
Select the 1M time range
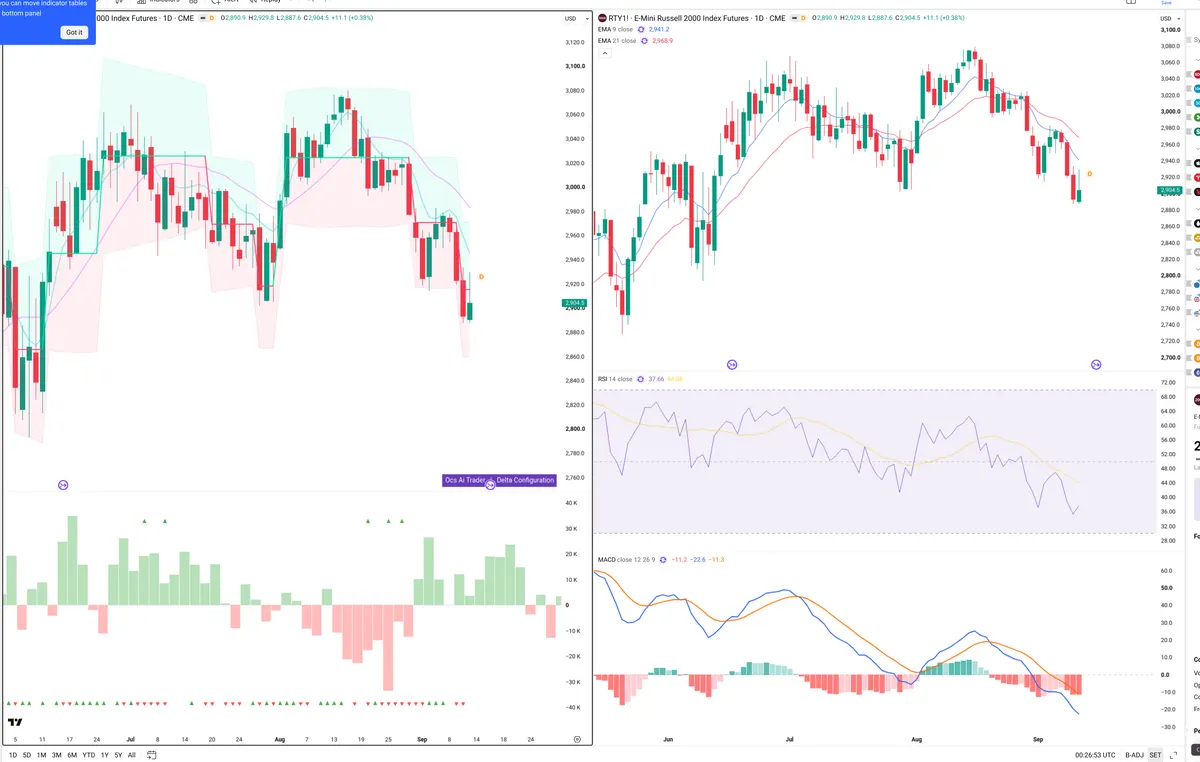41,755
